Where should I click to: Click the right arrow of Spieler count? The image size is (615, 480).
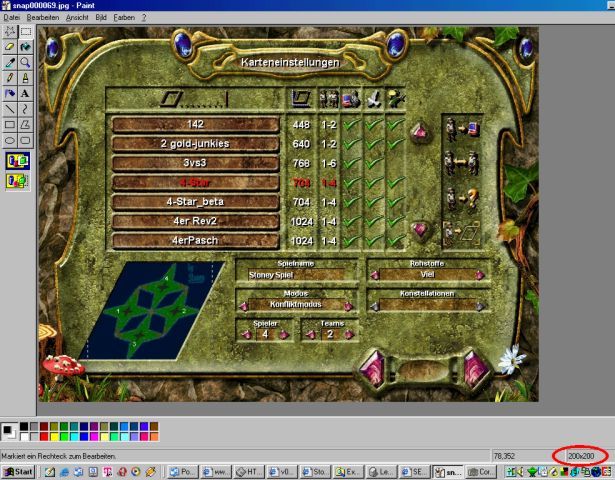[284, 335]
